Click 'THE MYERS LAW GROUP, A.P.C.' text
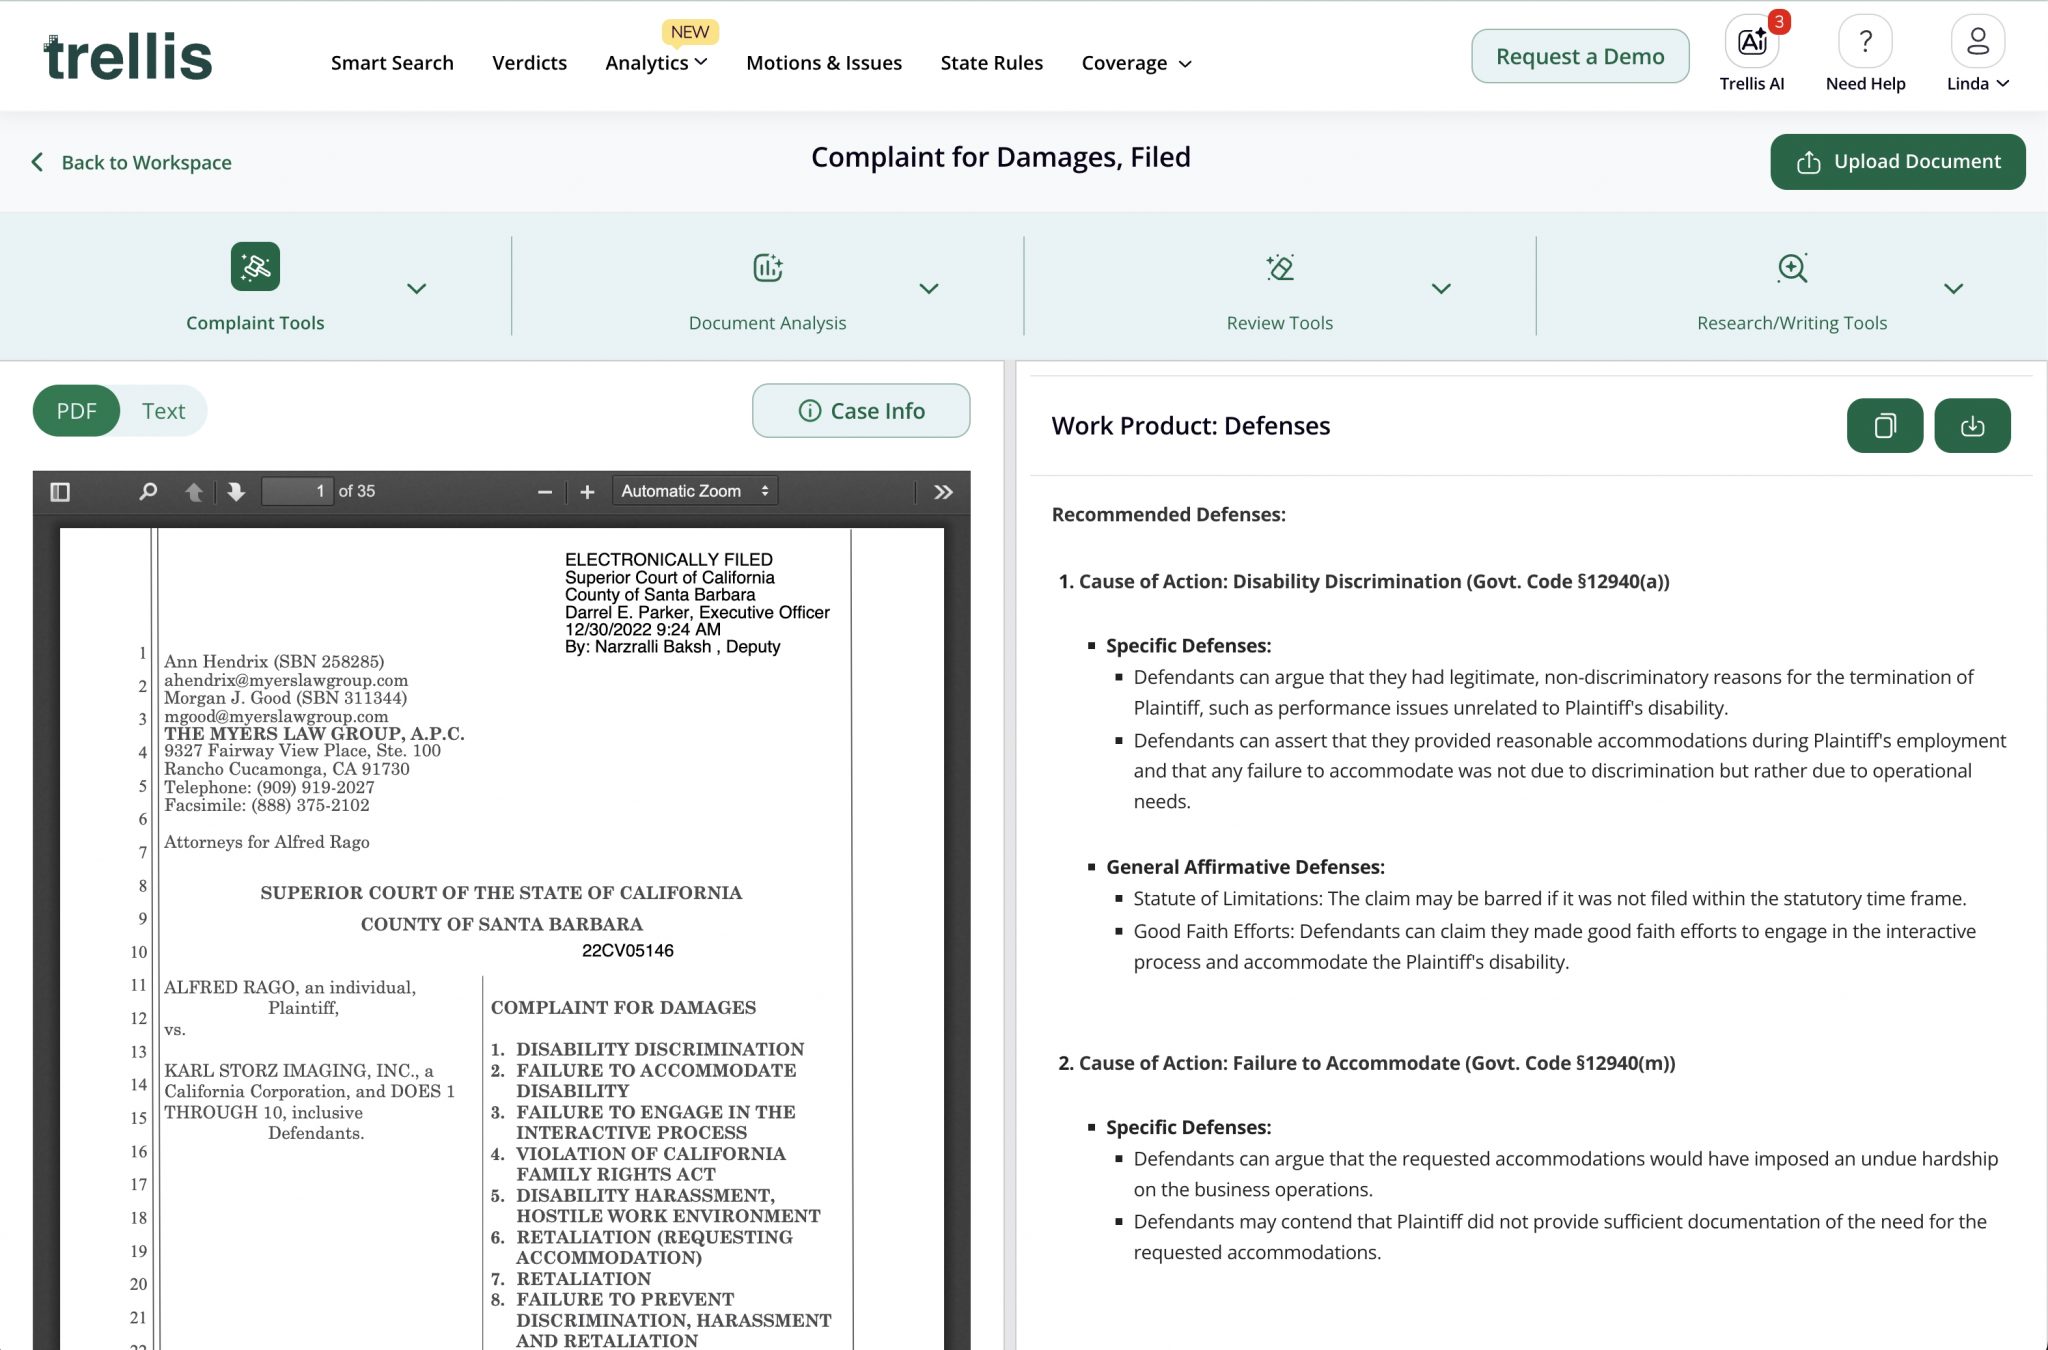 (x=314, y=733)
